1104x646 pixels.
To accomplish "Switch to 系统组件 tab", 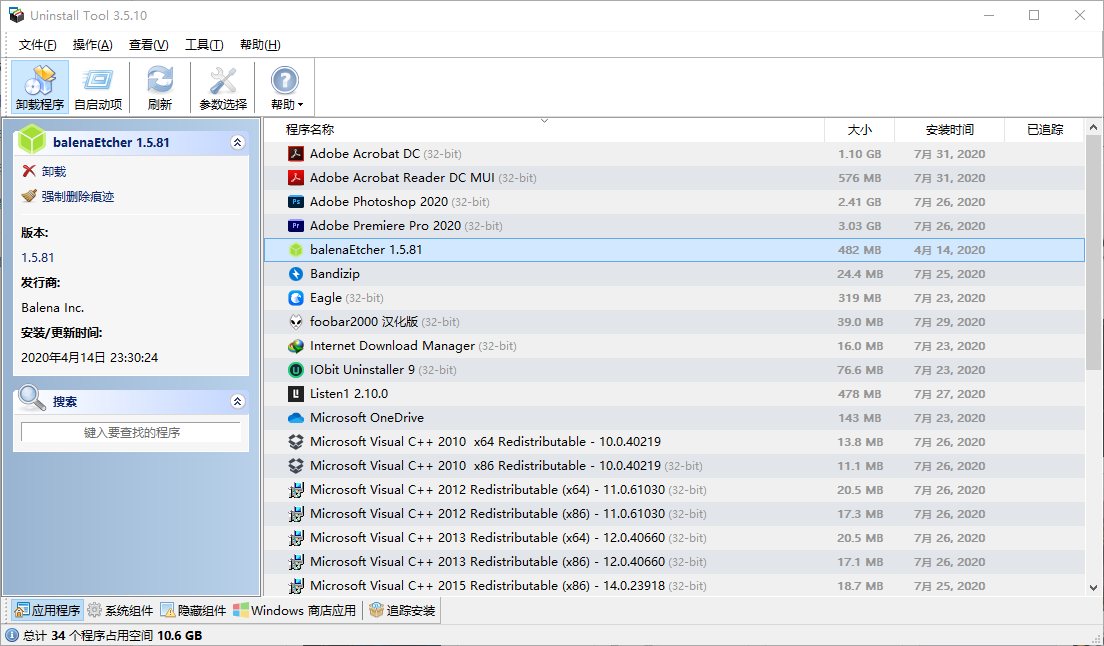I will tap(120, 610).
